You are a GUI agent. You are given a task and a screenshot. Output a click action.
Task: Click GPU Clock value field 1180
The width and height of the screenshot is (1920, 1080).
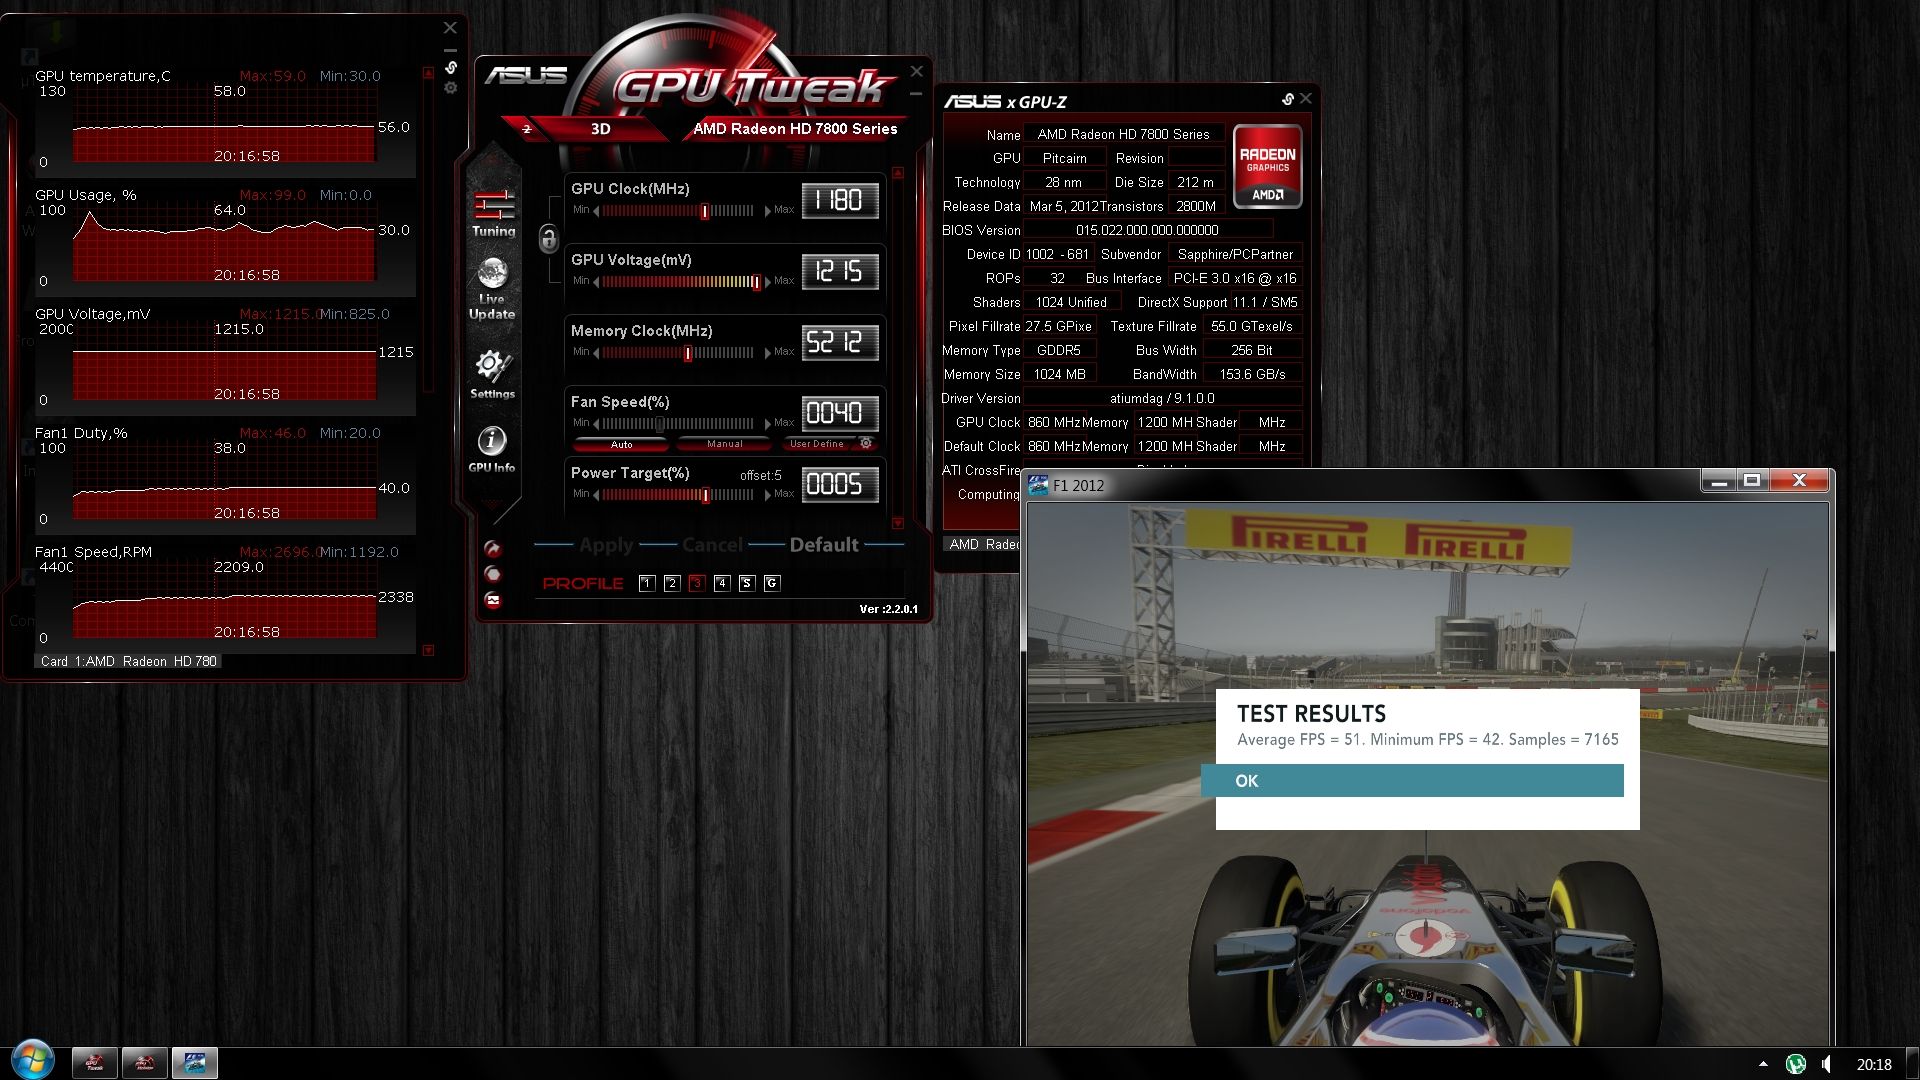[x=840, y=200]
